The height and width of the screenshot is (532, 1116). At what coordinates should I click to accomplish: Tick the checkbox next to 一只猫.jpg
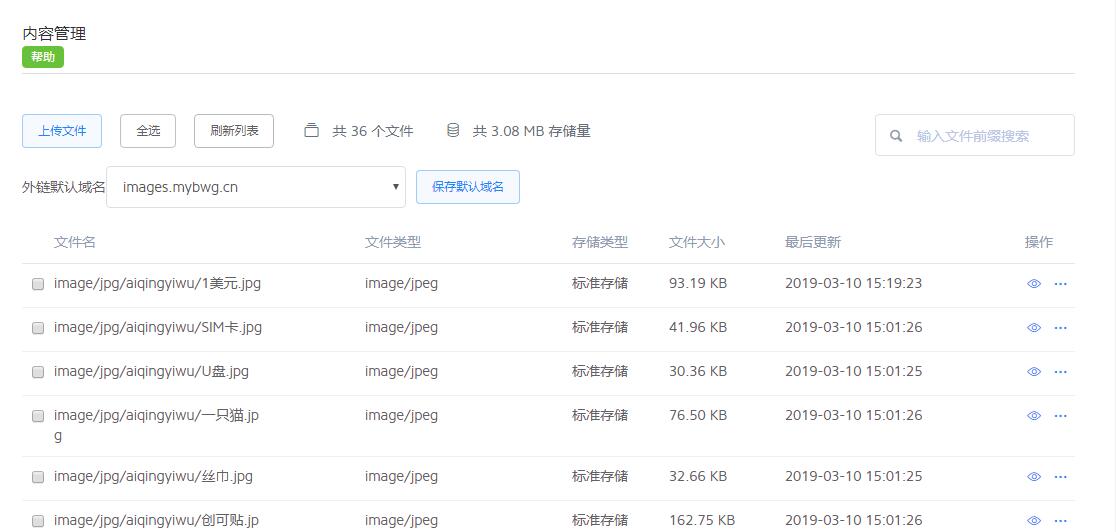(x=38, y=416)
